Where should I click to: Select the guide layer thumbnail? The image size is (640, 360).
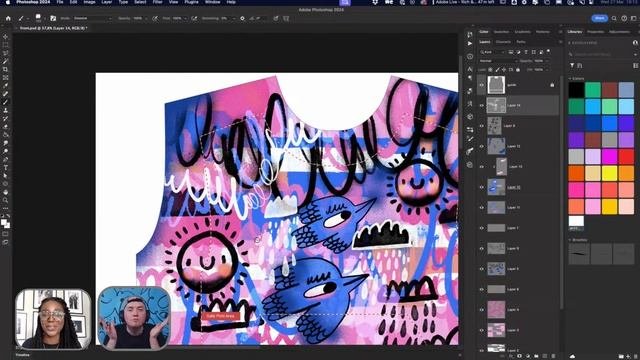[x=496, y=85]
